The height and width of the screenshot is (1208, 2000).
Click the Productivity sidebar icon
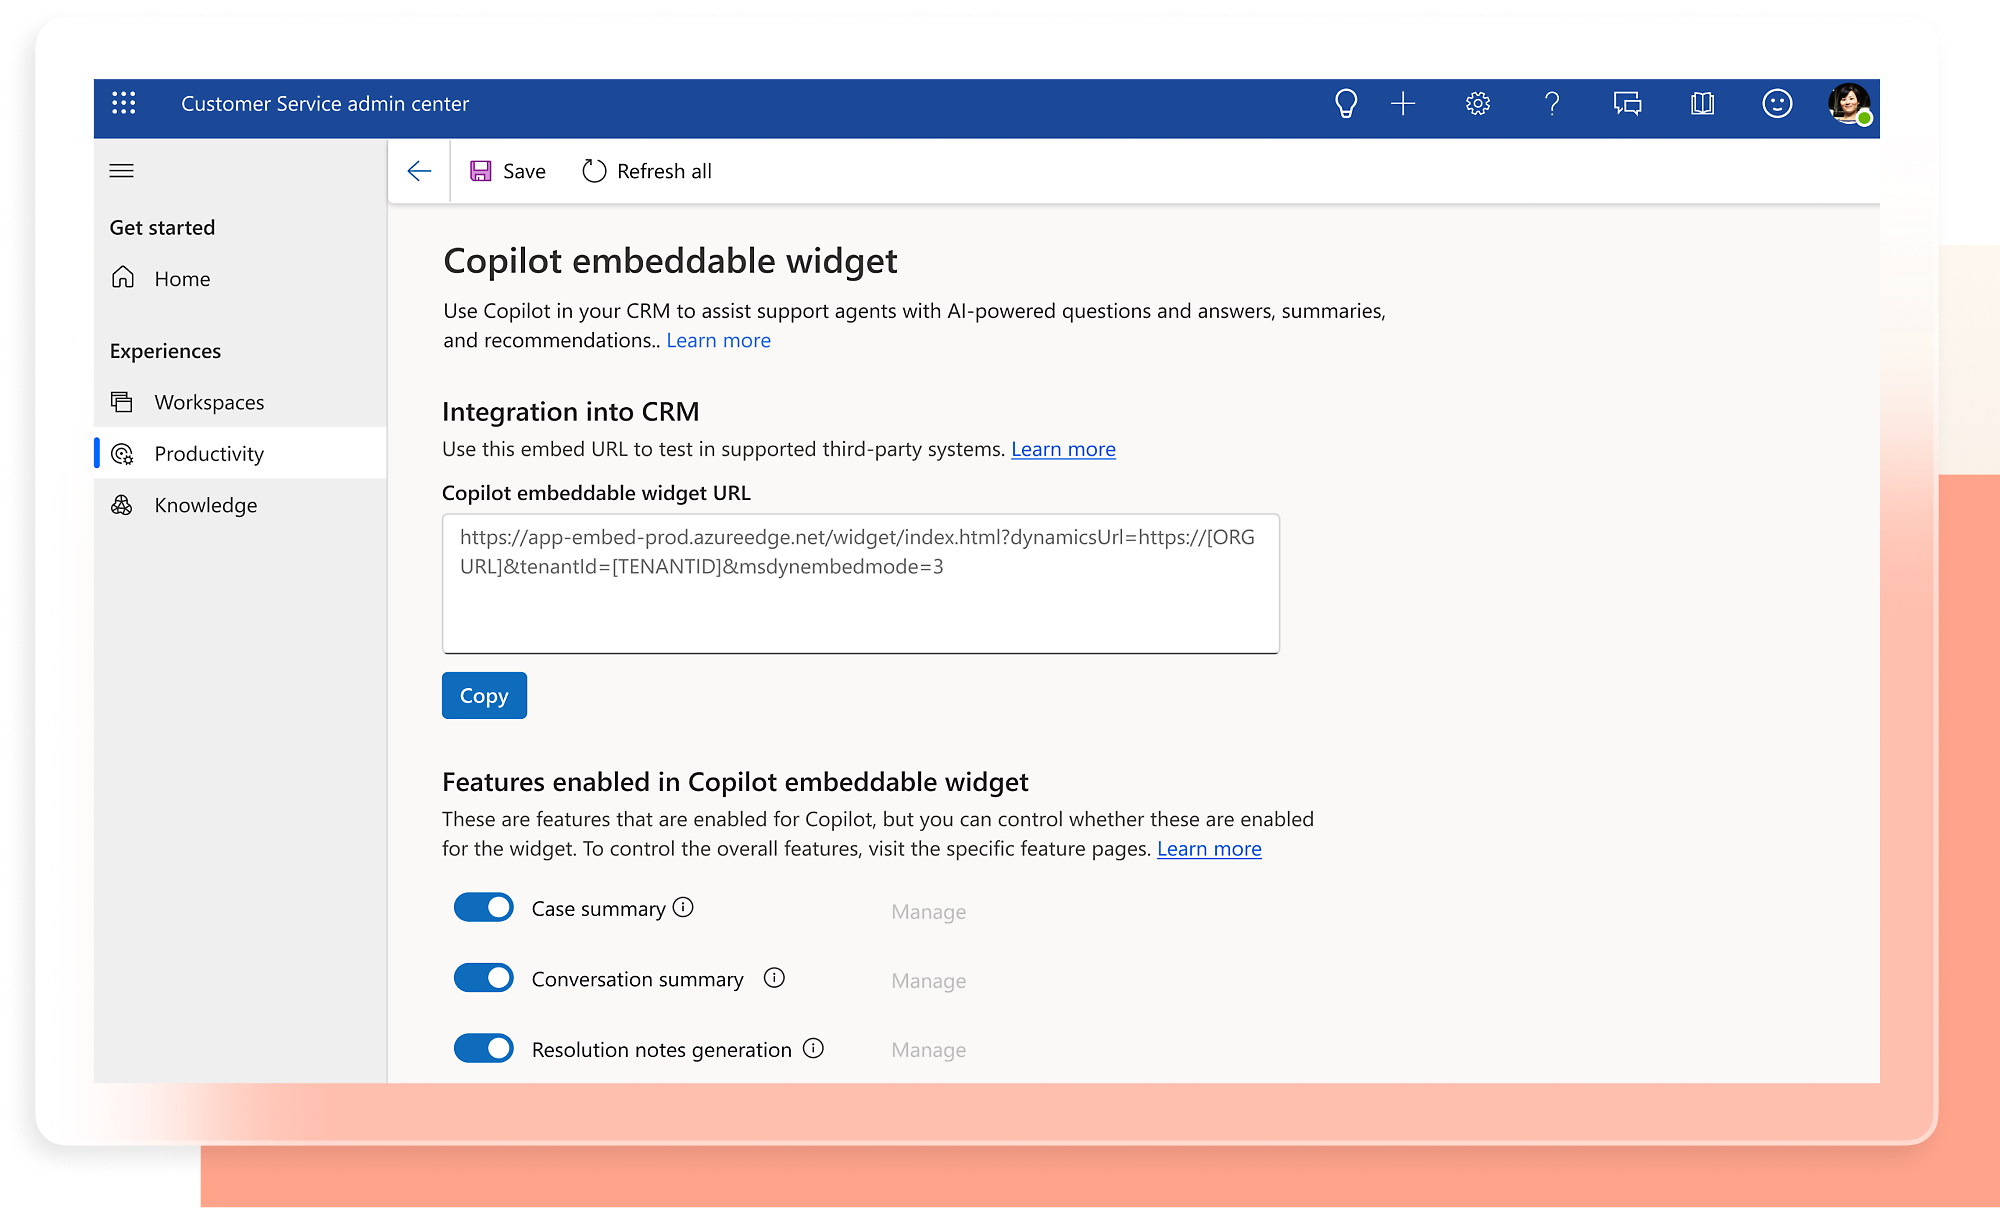click(122, 454)
